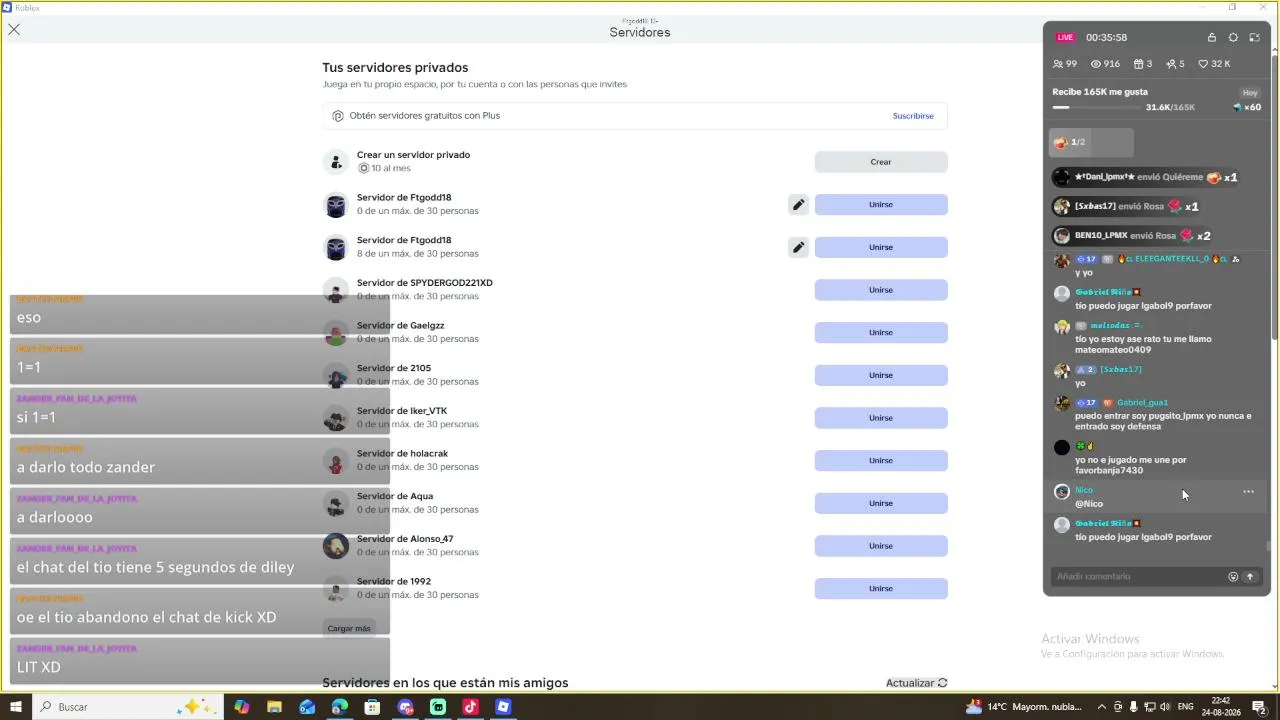
Task: Click Crear to create a private server
Action: coord(881,162)
